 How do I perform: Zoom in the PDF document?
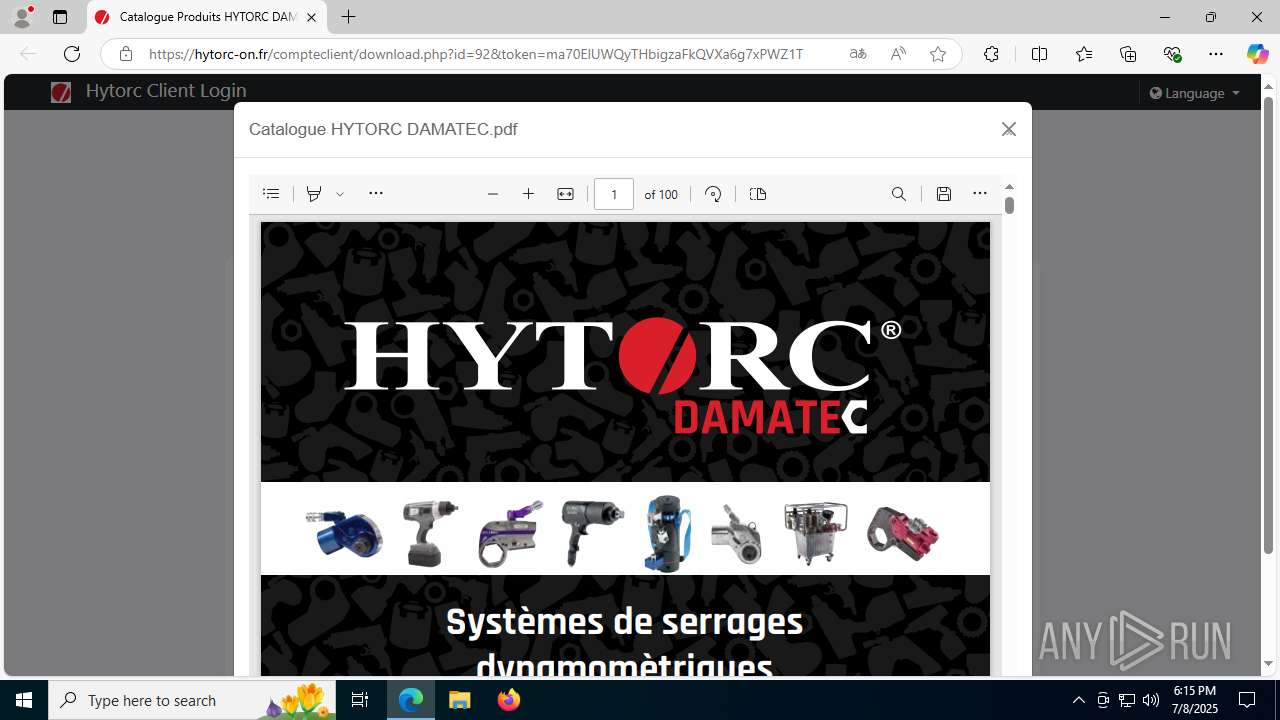[x=529, y=194]
